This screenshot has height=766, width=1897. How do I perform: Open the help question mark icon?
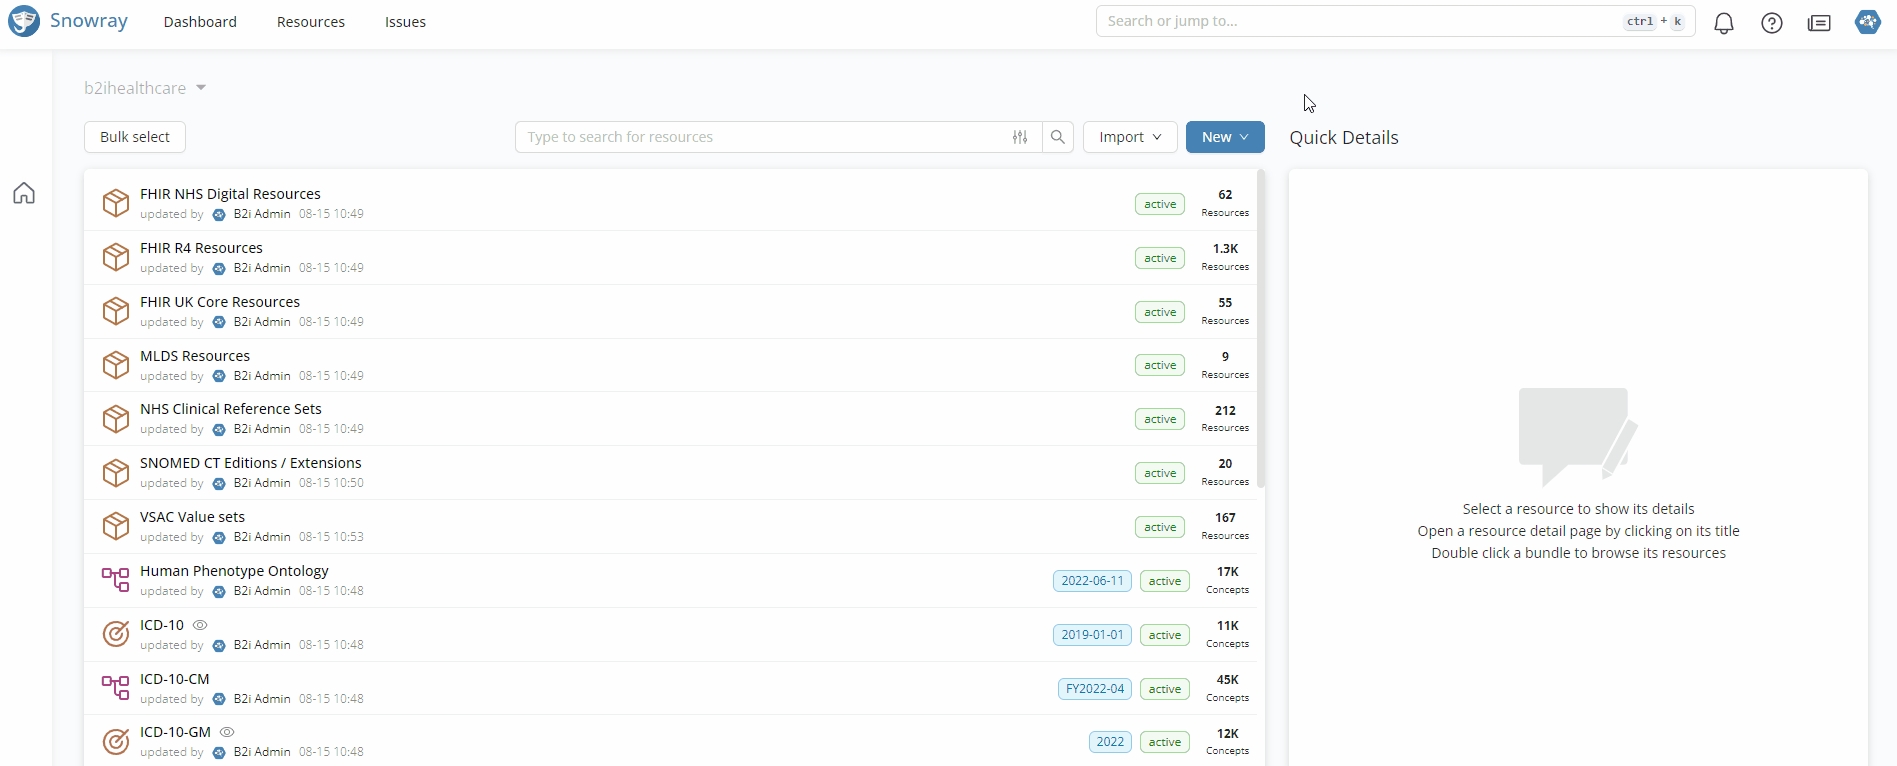(1771, 23)
